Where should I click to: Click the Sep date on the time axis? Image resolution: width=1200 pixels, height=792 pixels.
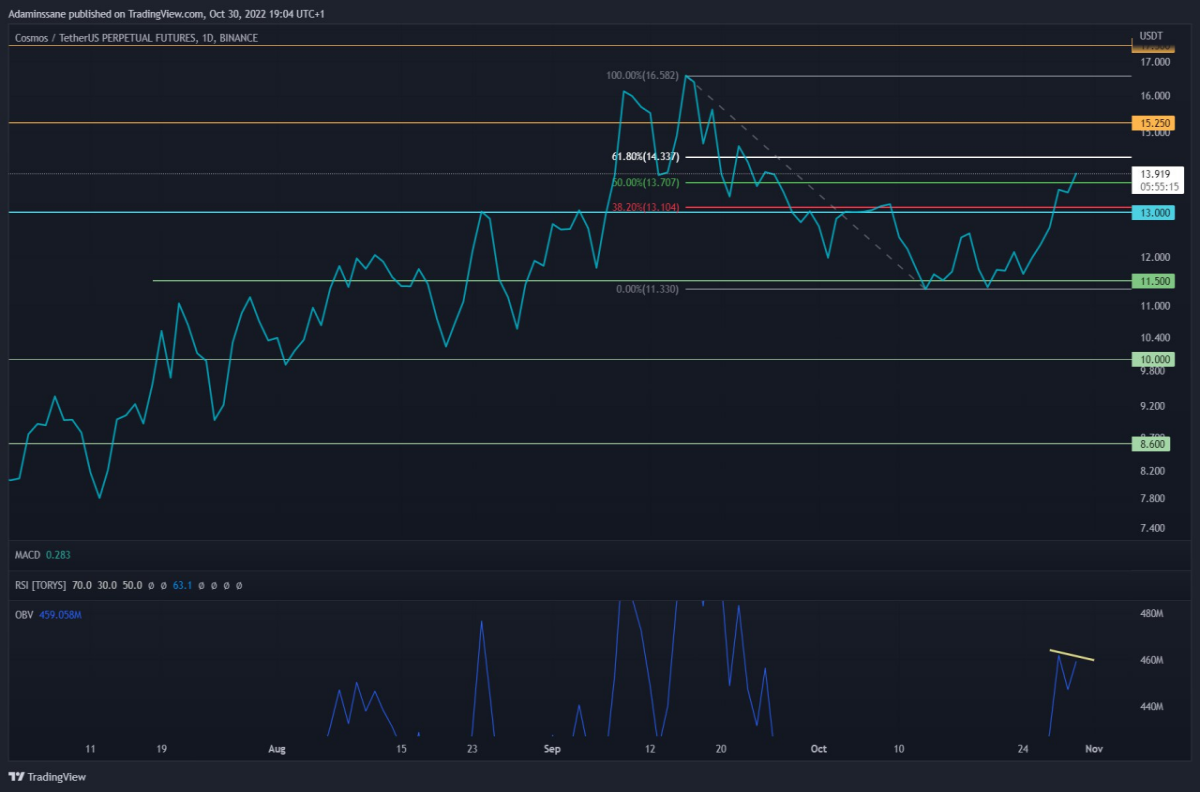click(x=553, y=748)
